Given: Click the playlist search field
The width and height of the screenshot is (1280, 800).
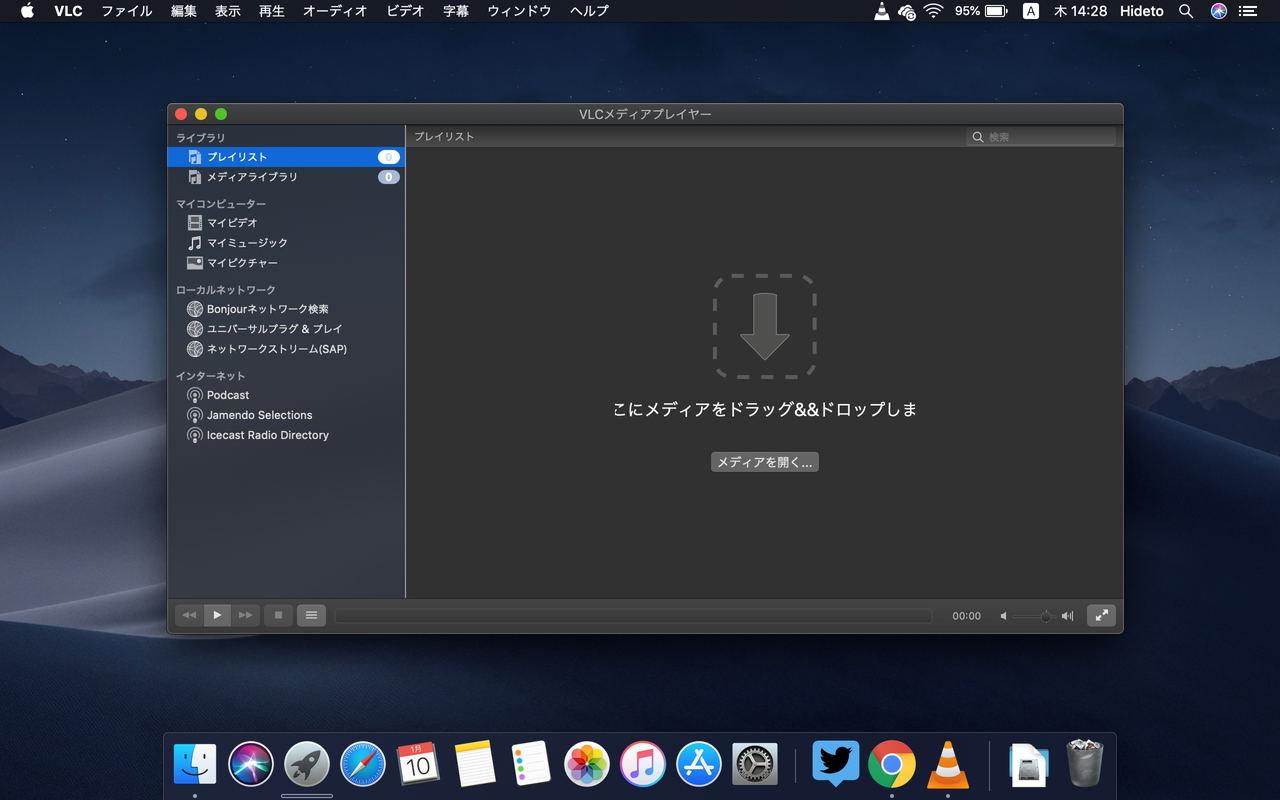Looking at the screenshot, I should coord(1040,136).
